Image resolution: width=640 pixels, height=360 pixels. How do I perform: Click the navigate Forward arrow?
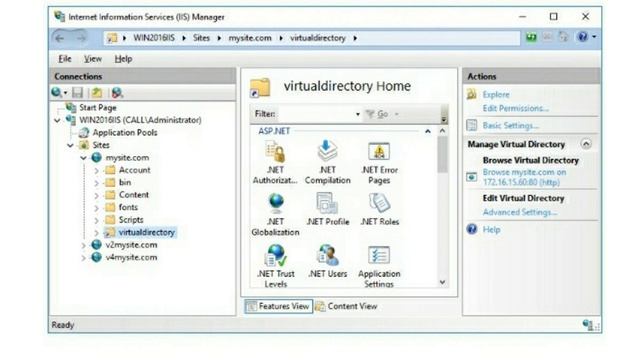click(x=81, y=38)
